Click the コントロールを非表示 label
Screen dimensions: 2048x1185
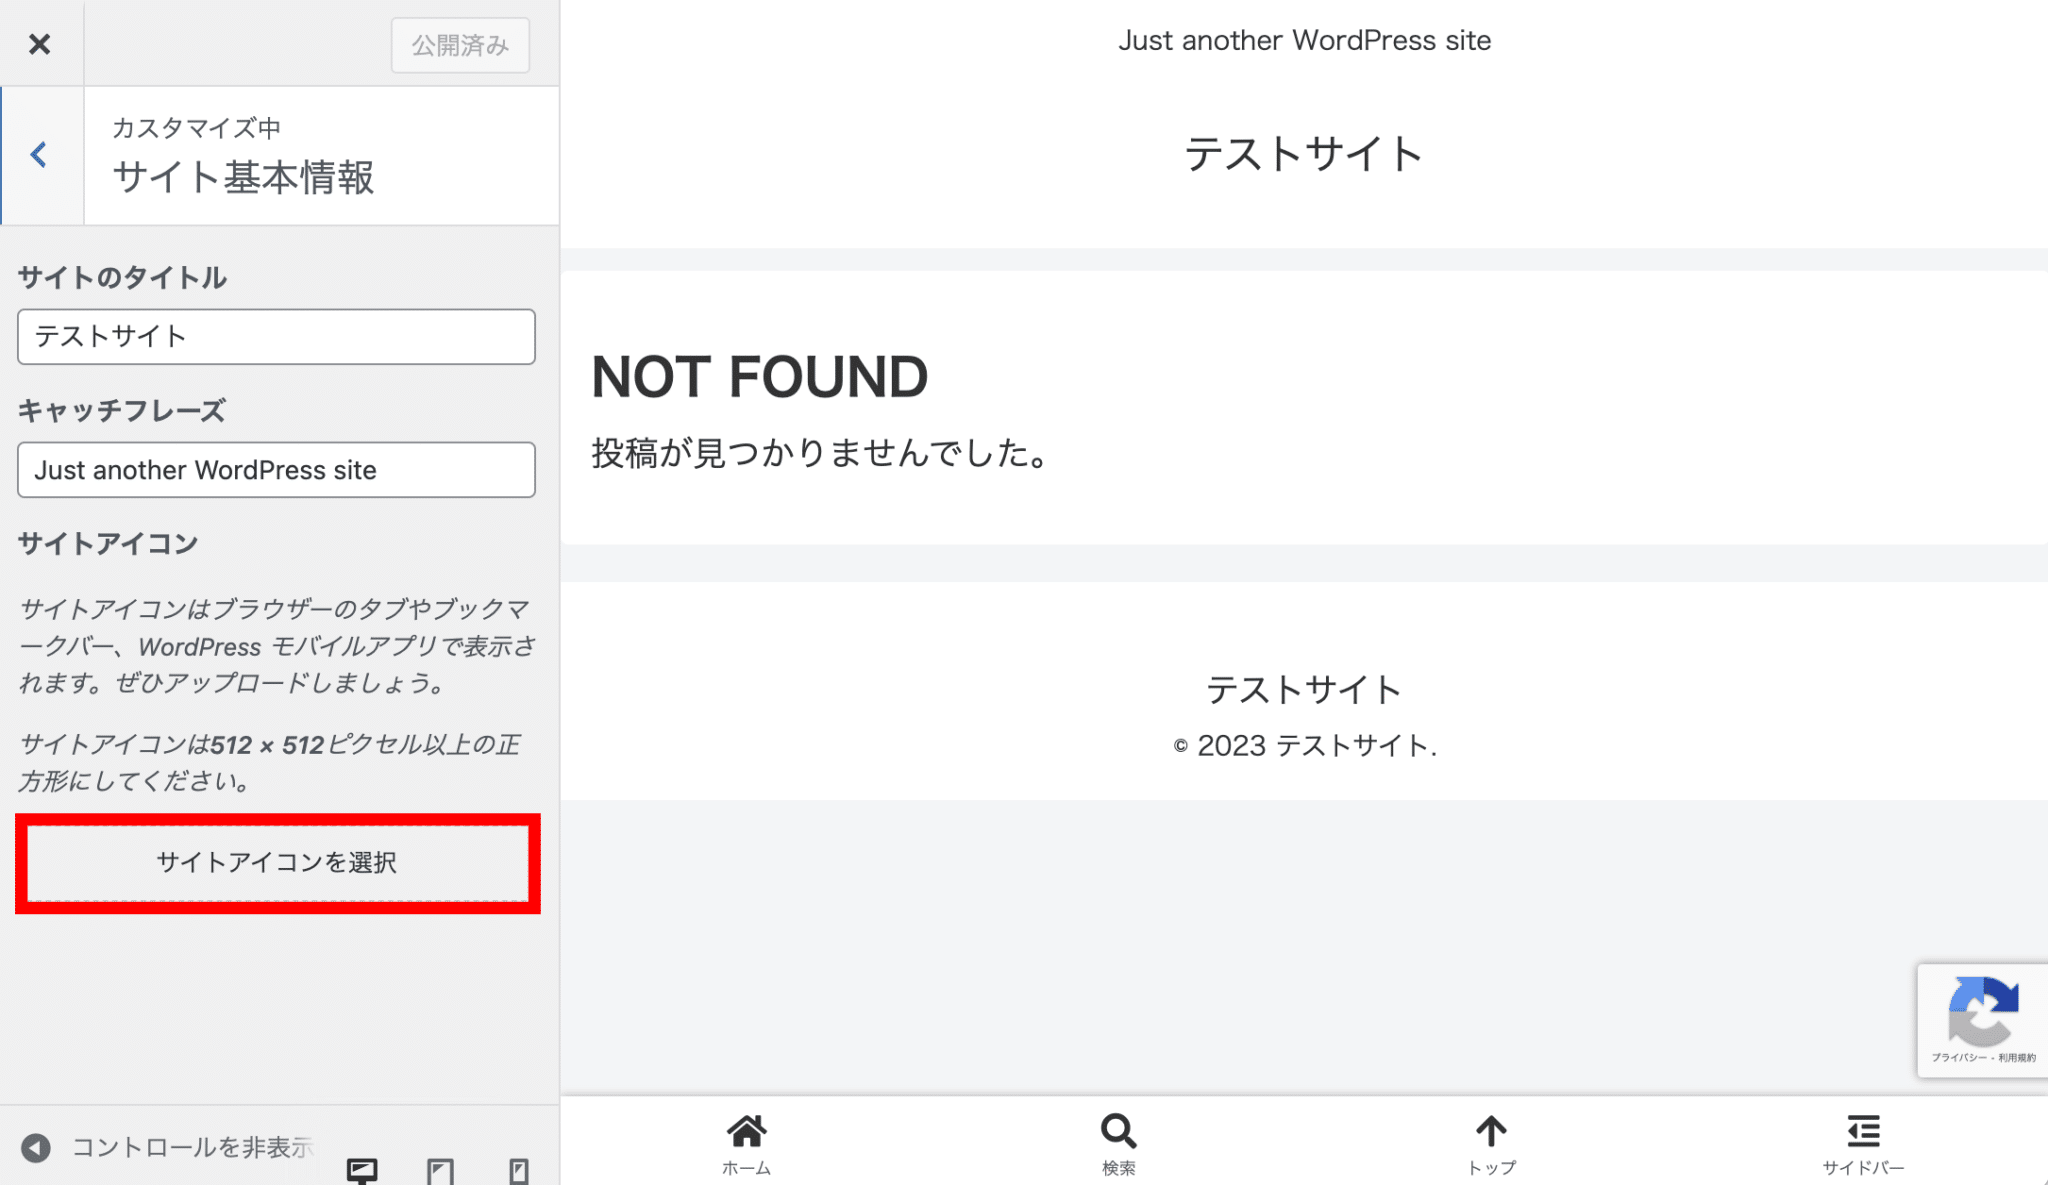(192, 1147)
